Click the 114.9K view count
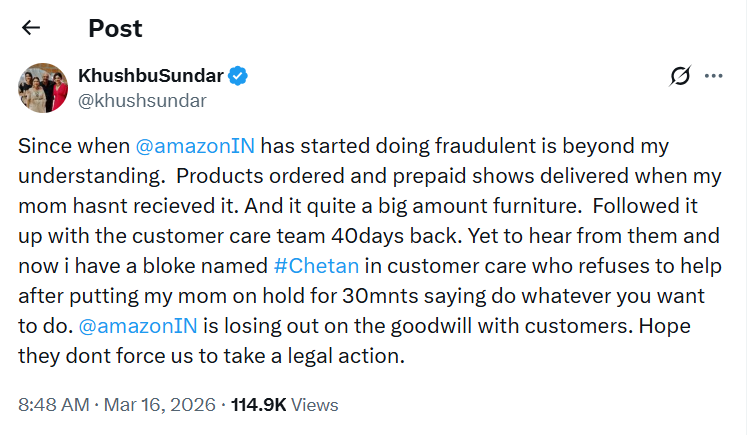The width and height of the screenshot is (756, 435). pos(260,405)
